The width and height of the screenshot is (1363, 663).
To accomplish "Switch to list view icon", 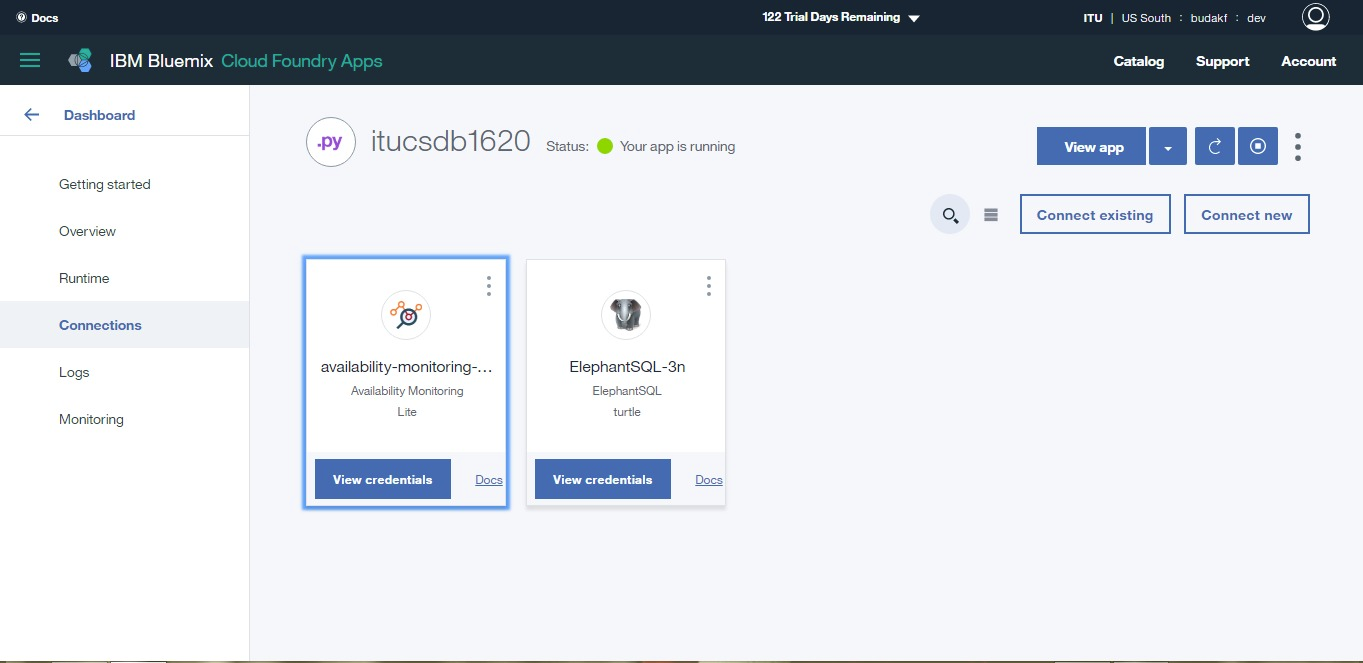I will point(991,215).
